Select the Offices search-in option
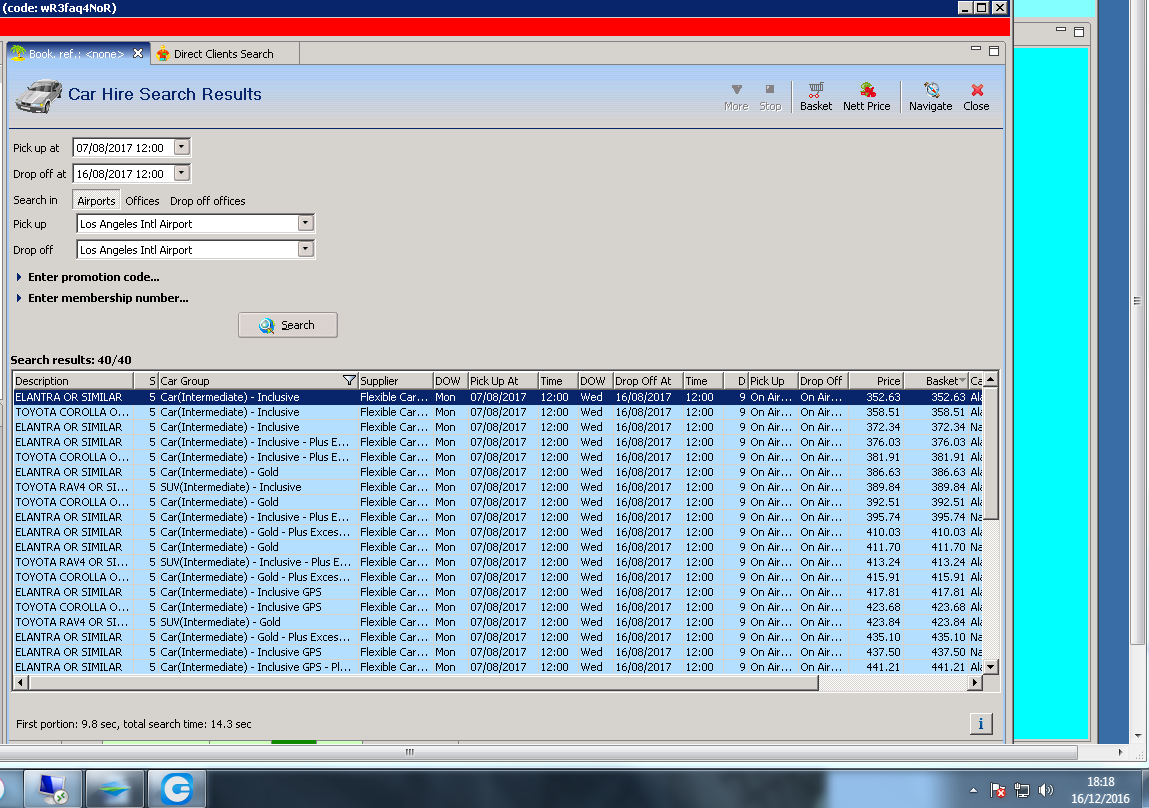 coord(142,201)
